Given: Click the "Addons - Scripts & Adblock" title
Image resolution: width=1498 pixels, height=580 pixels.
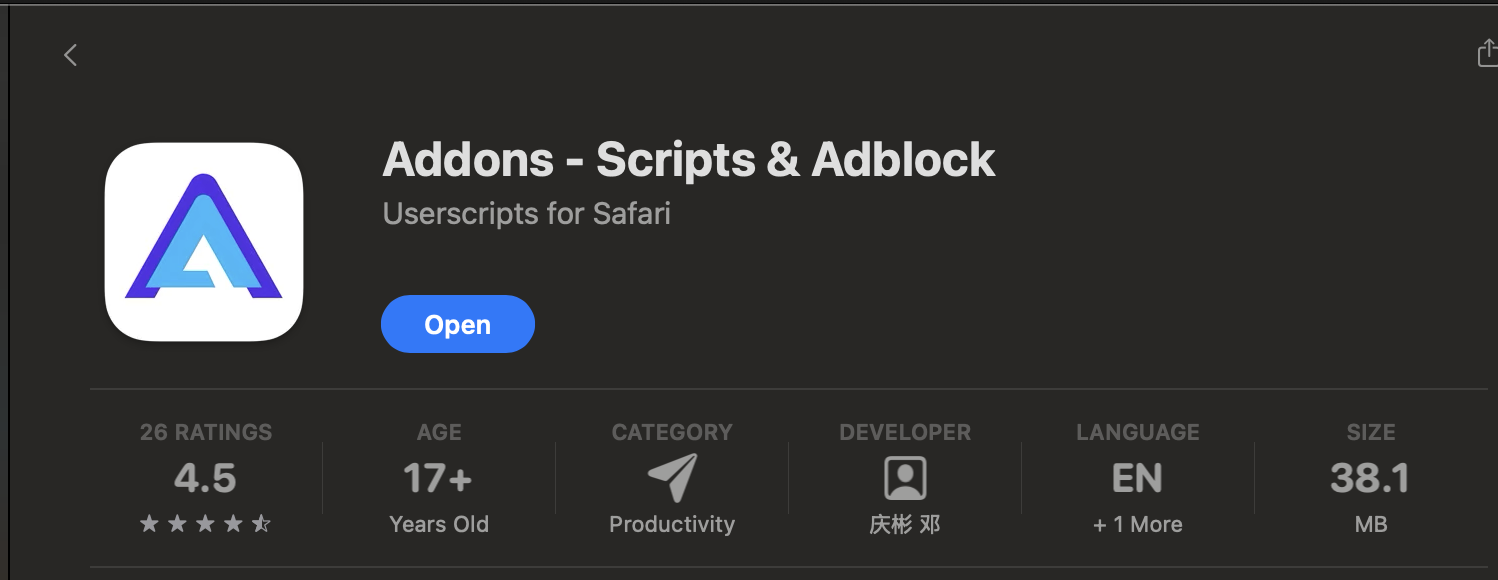Looking at the screenshot, I should [x=689, y=160].
